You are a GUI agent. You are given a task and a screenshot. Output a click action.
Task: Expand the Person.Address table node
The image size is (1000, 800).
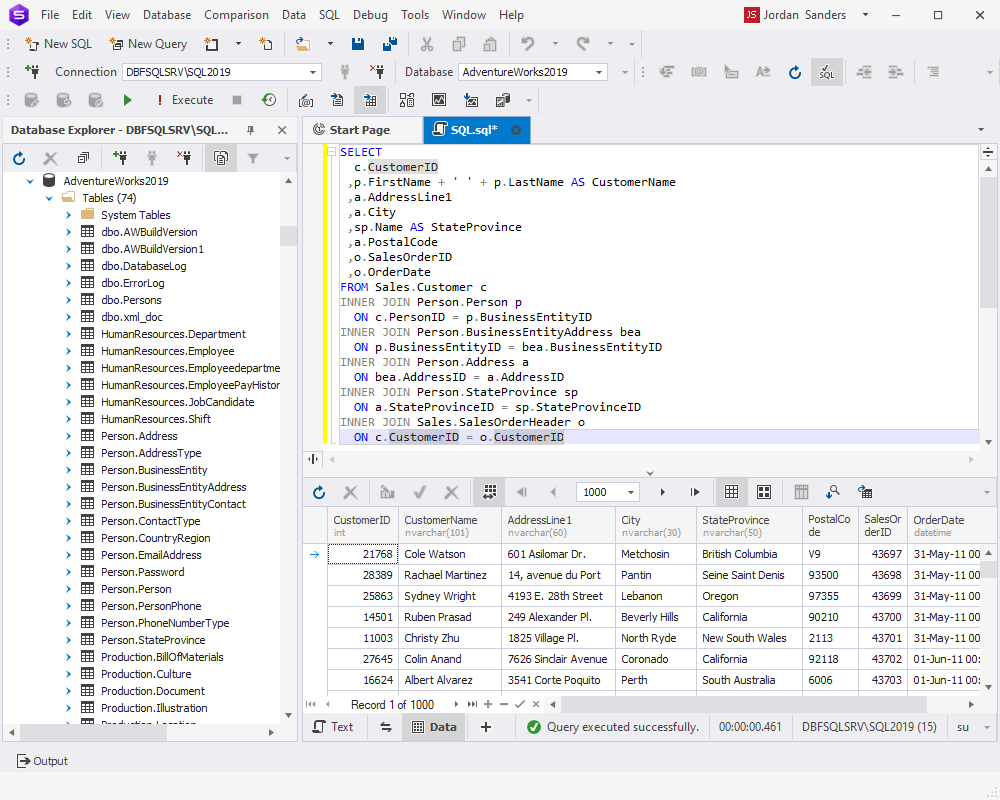(x=68, y=436)
